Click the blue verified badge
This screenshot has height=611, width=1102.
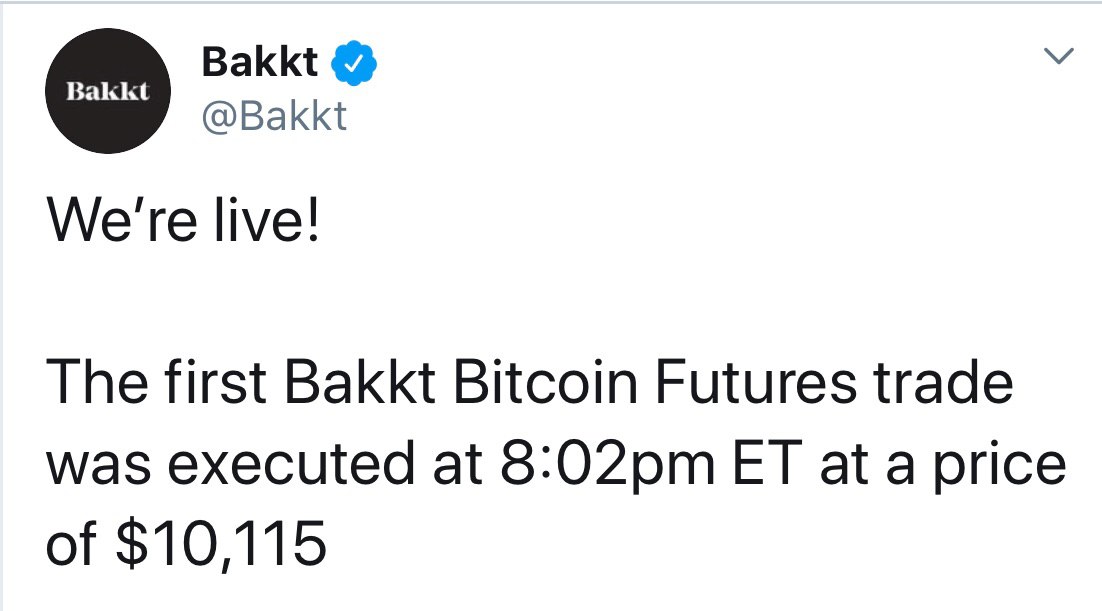353,64
